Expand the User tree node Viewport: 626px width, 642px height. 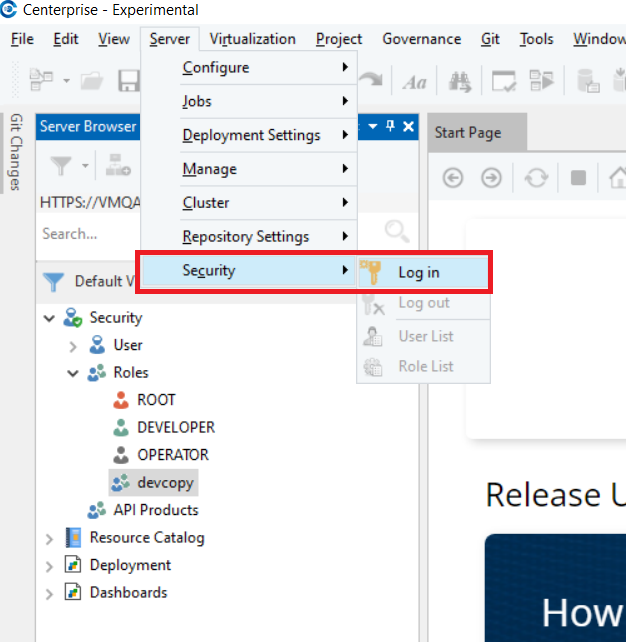(73, 346)
